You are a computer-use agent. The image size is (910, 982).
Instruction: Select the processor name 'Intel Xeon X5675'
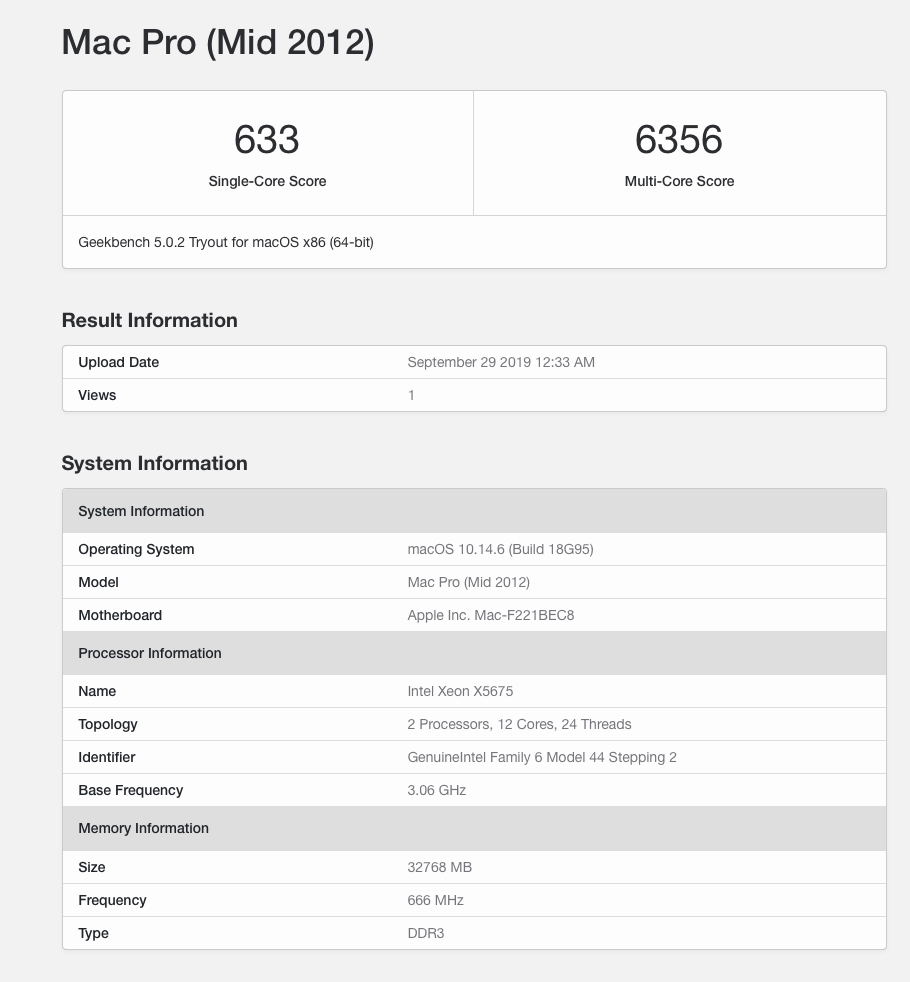coord(460,691)
